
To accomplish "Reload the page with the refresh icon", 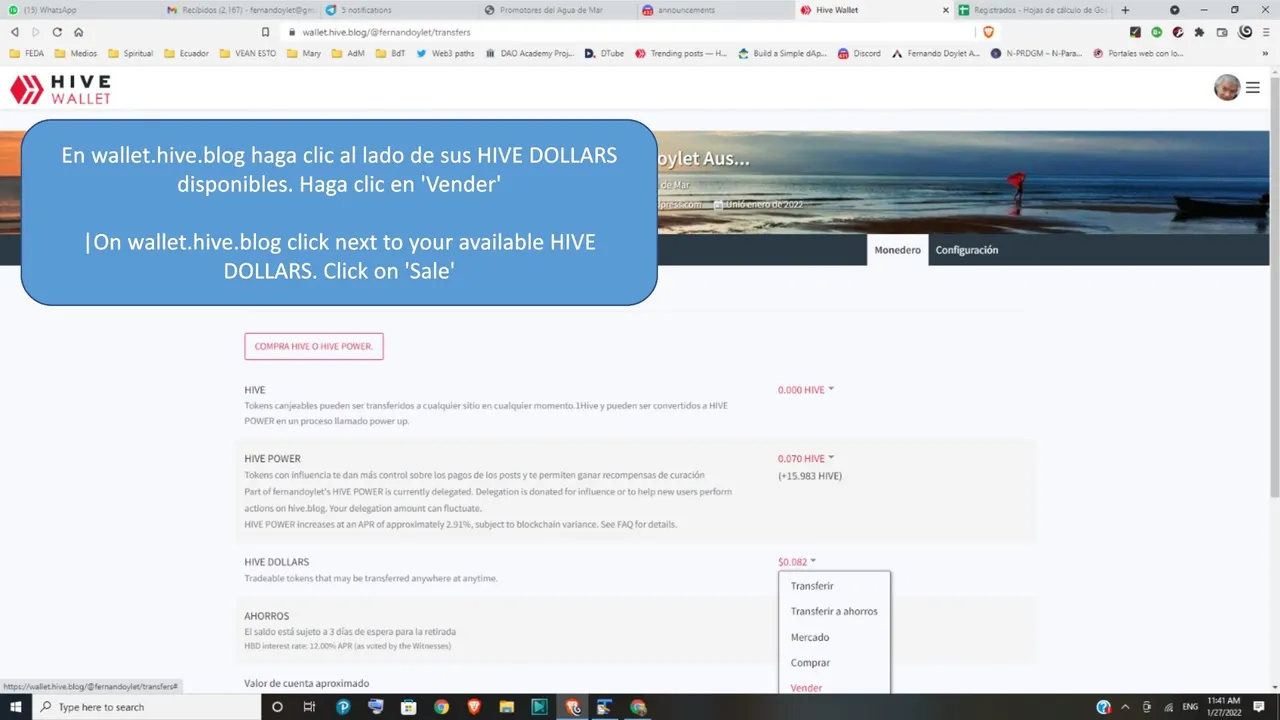I will [57, 32].
